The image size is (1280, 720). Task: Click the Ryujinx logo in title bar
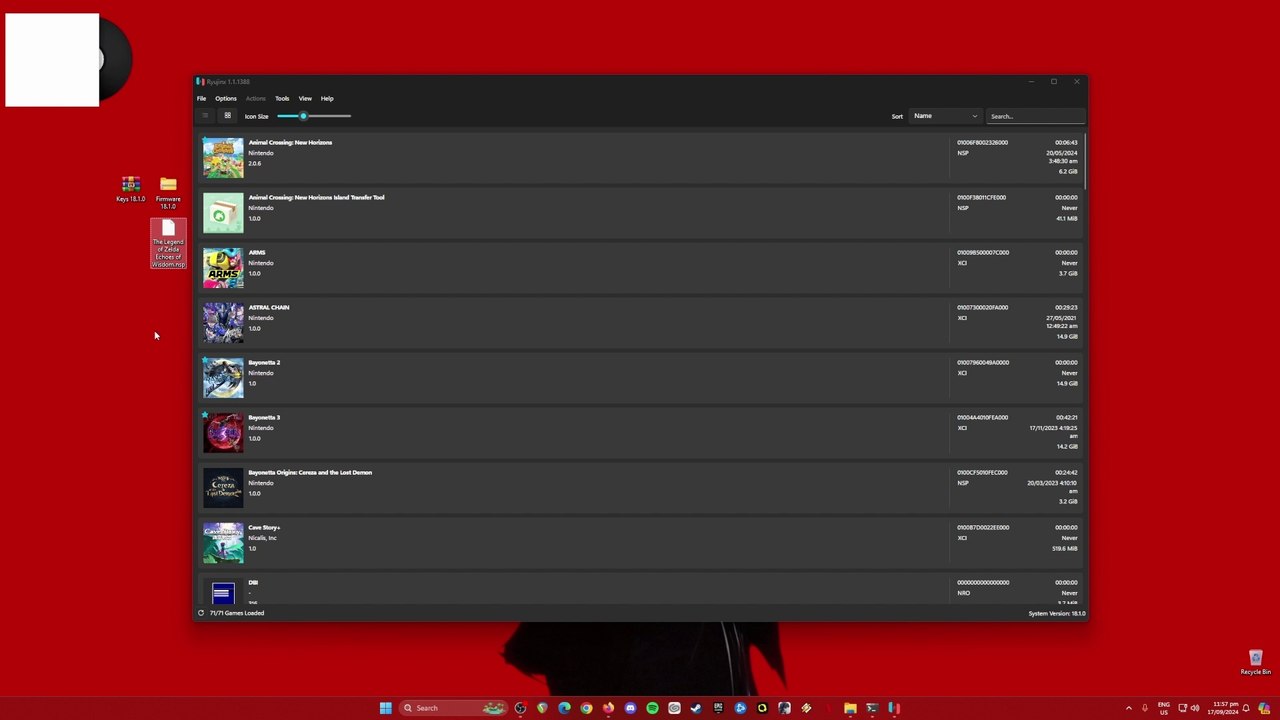coord(200,82)
